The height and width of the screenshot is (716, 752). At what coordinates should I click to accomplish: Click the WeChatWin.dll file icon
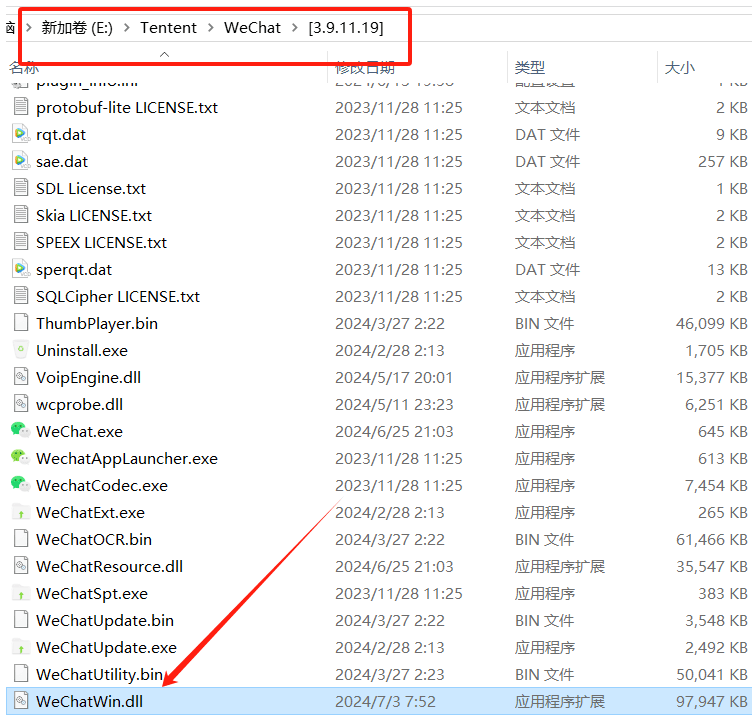point(20,701)
